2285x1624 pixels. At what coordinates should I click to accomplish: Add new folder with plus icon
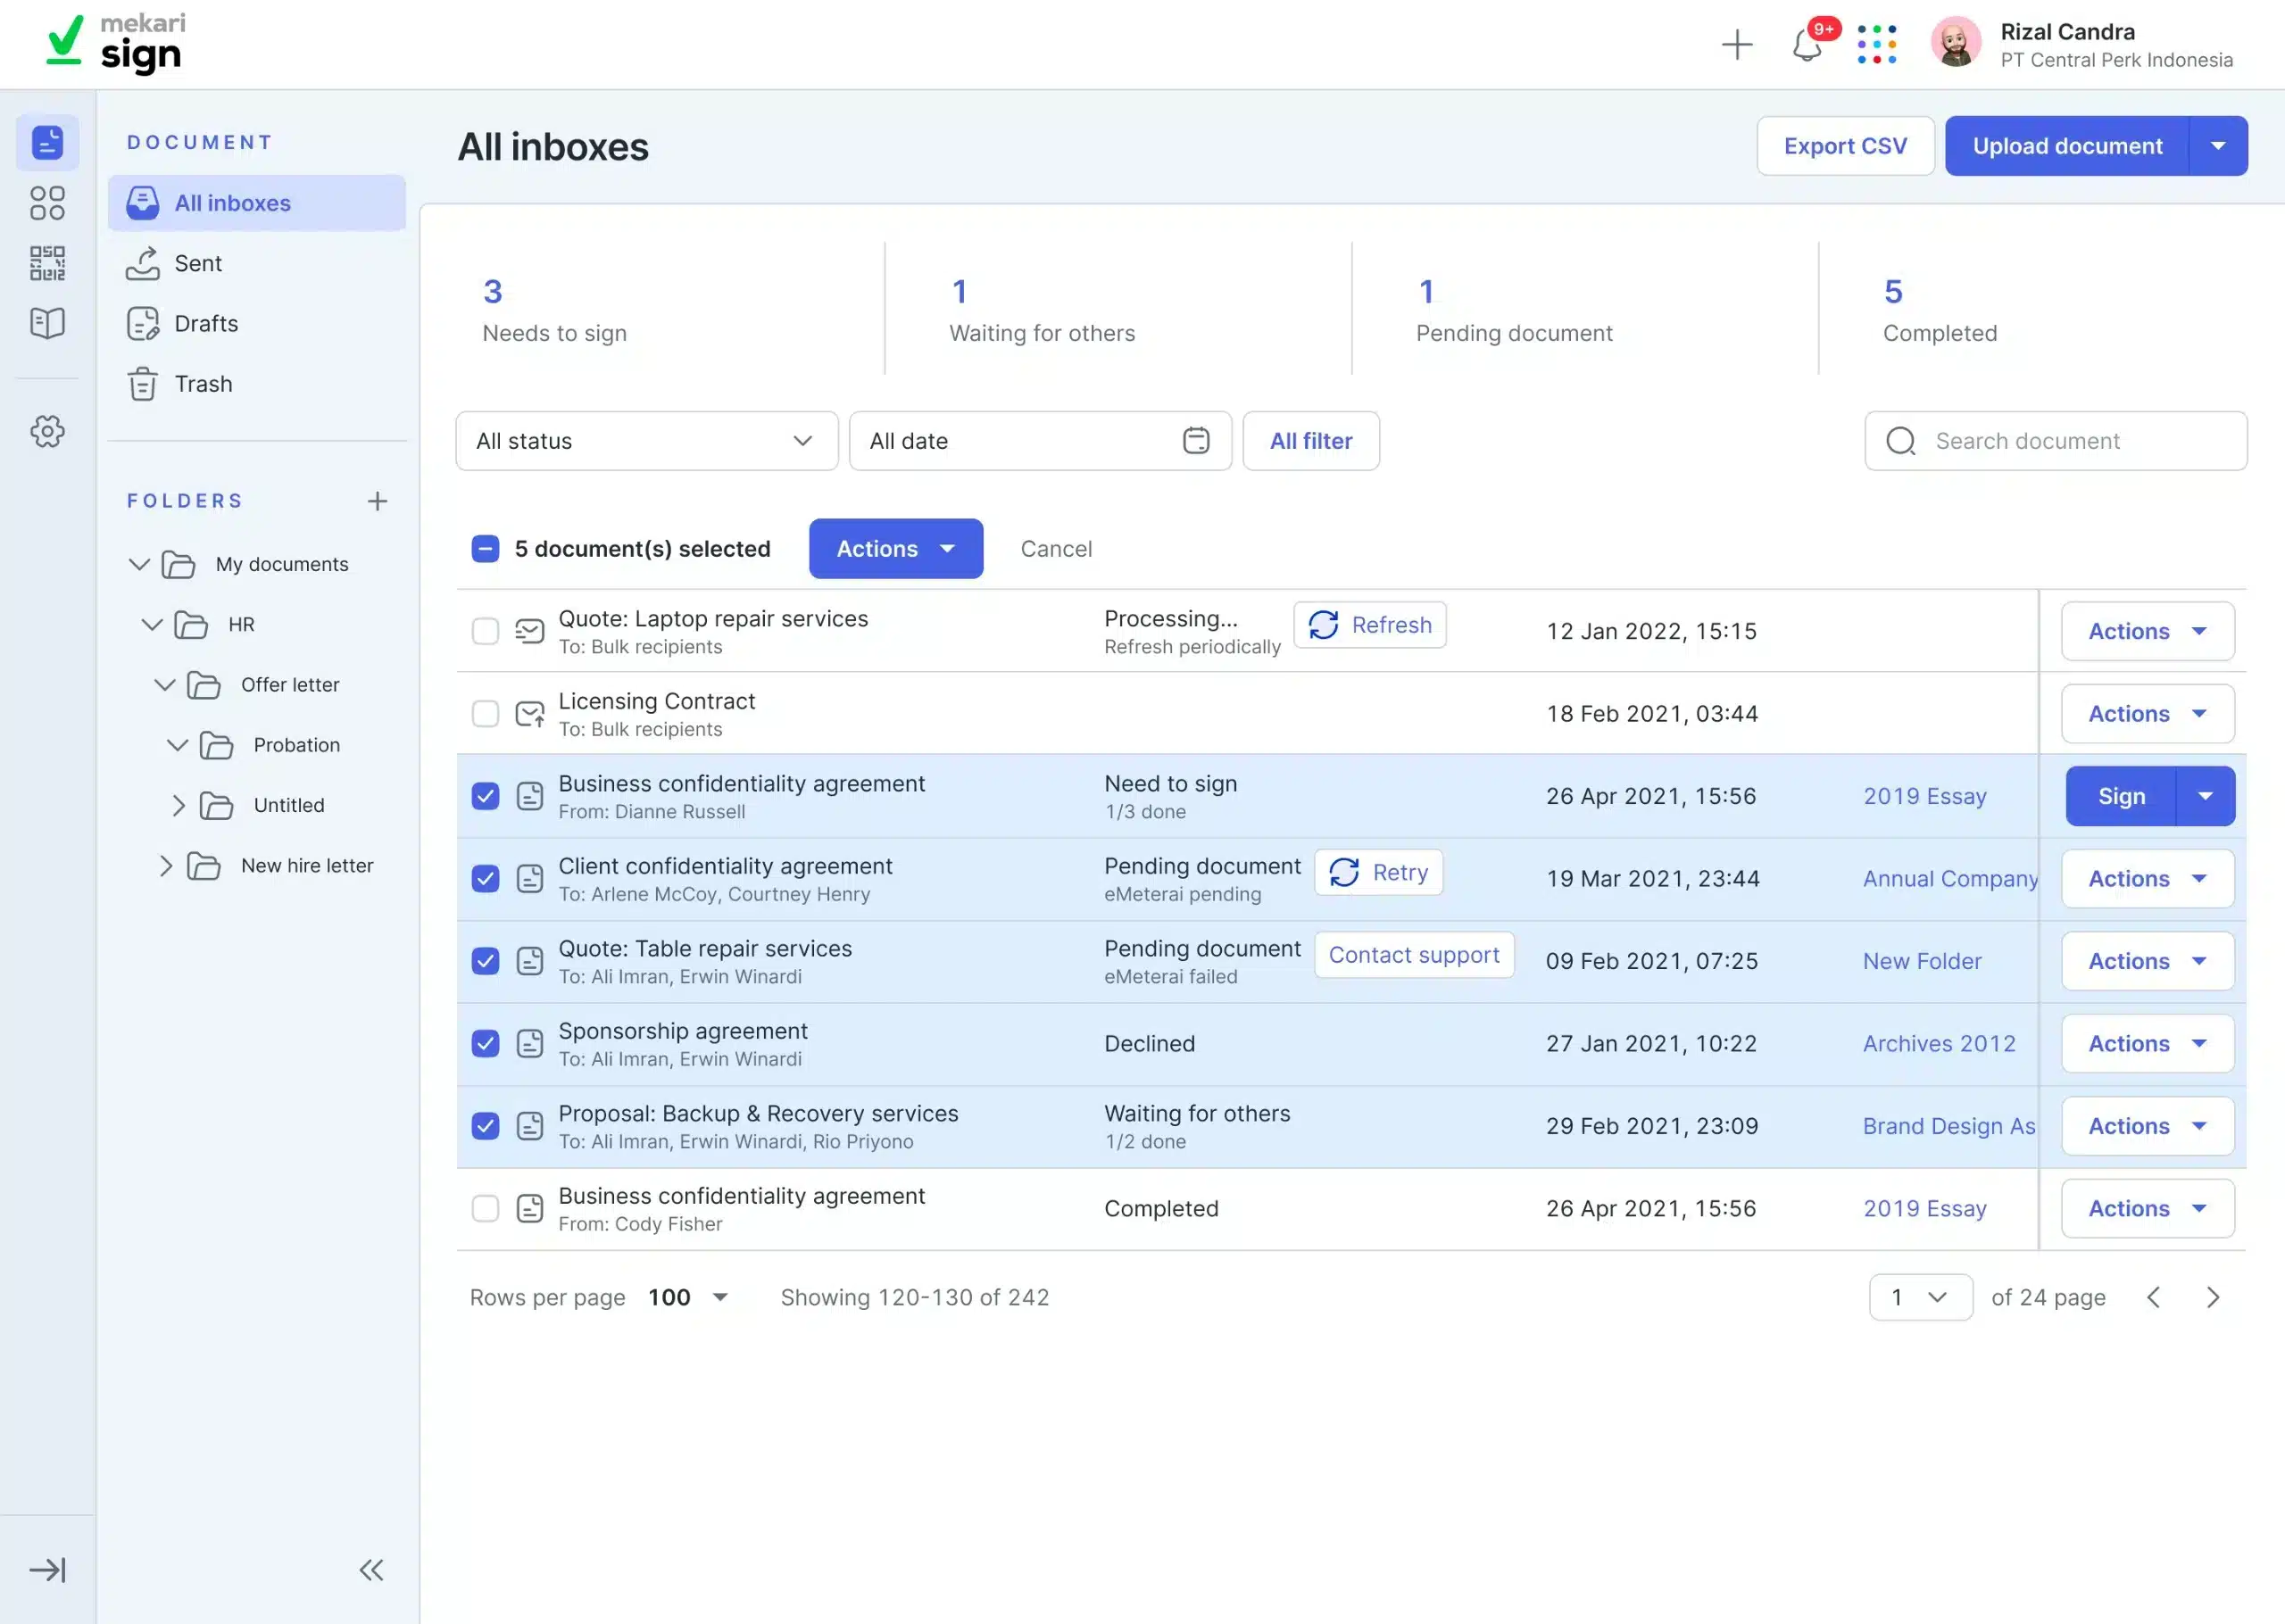[377, 501]
